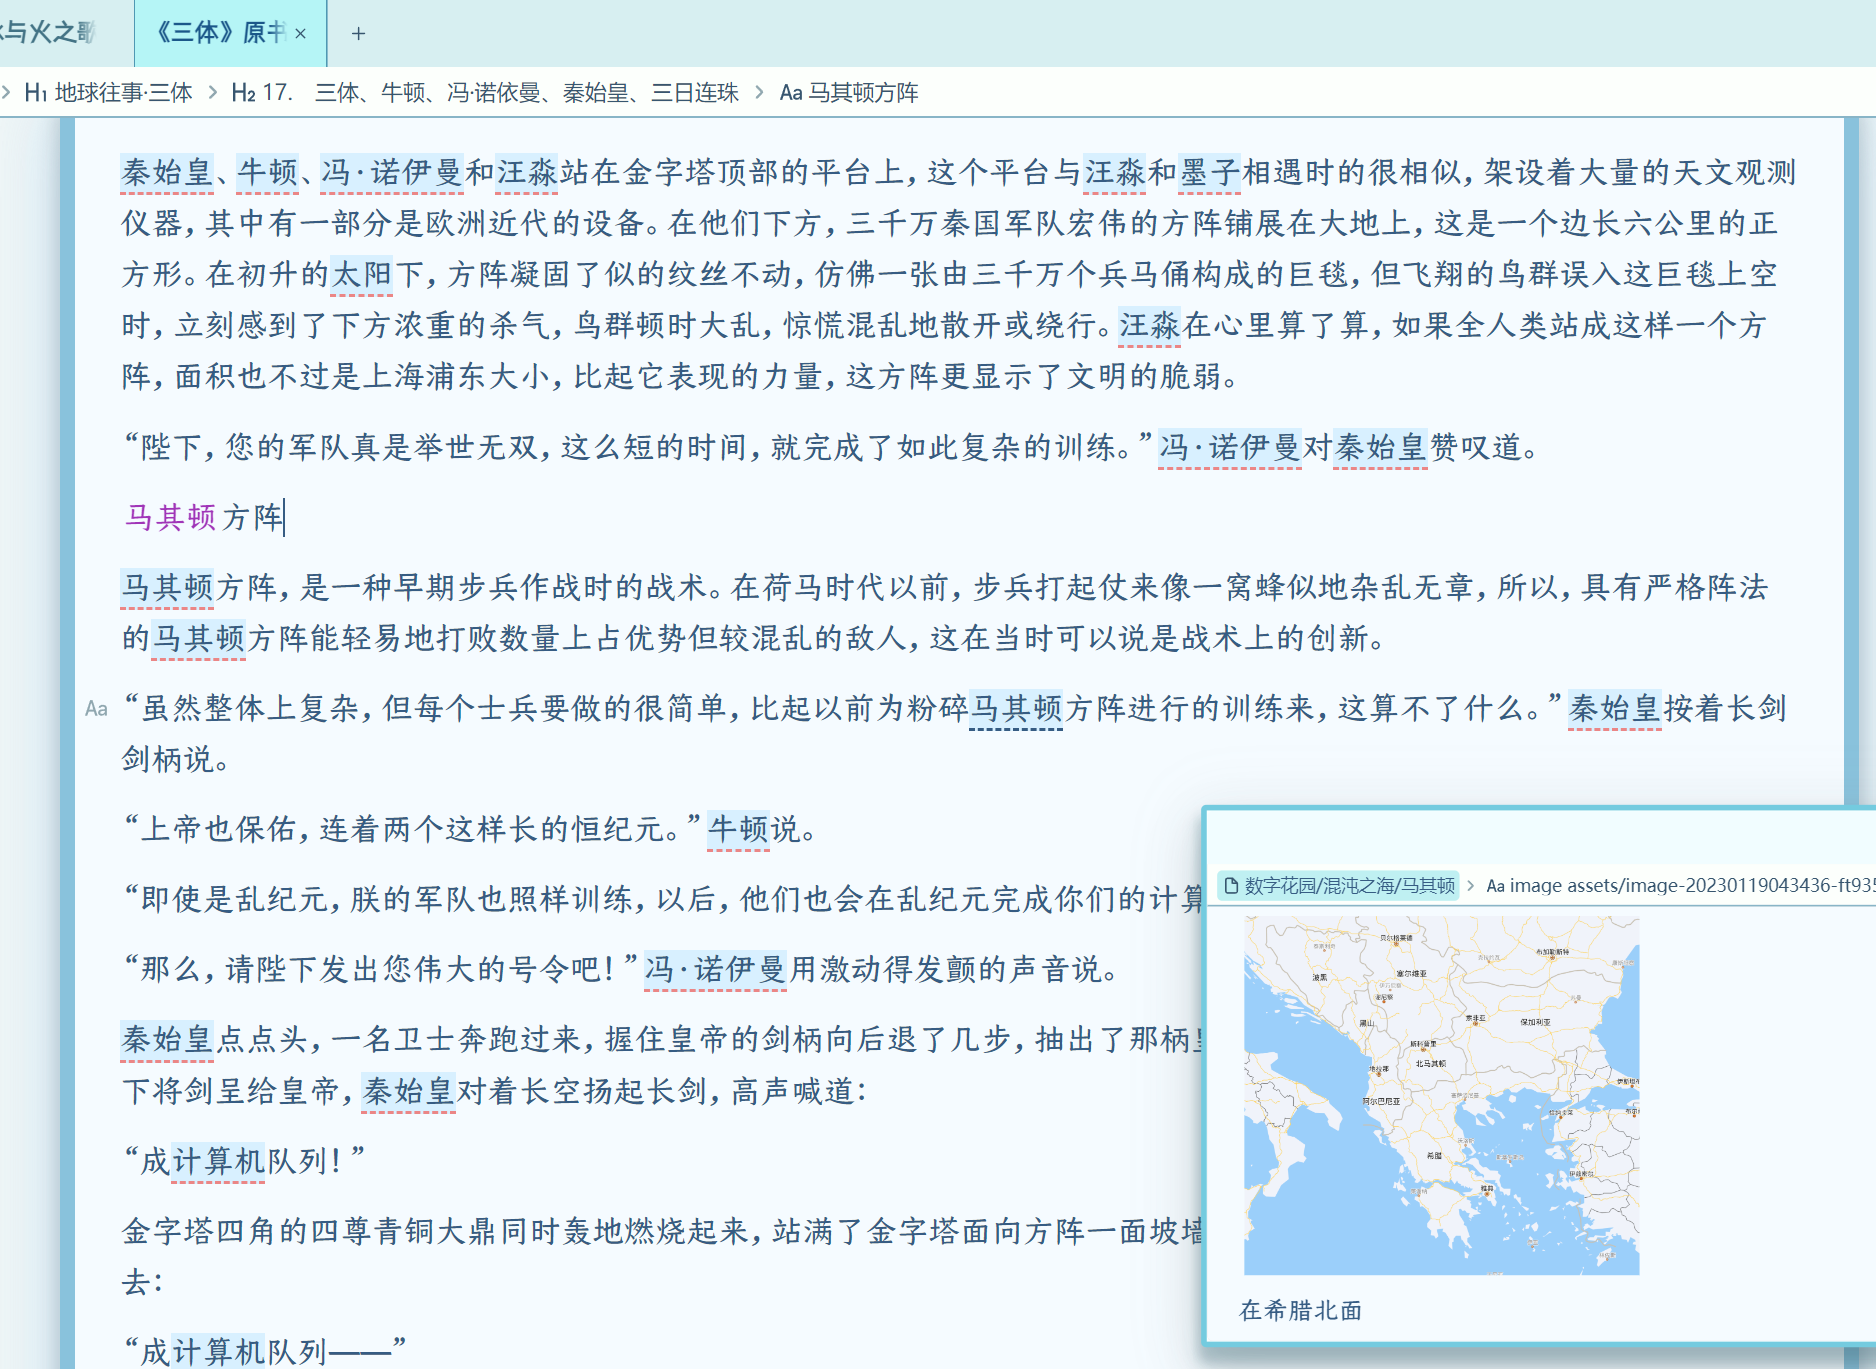The width and height of the screenshot is (1876, 1369).
Task: Click 冯·诺伊曼 link before 用激动得发颤
Action: [x=715, y=969]
